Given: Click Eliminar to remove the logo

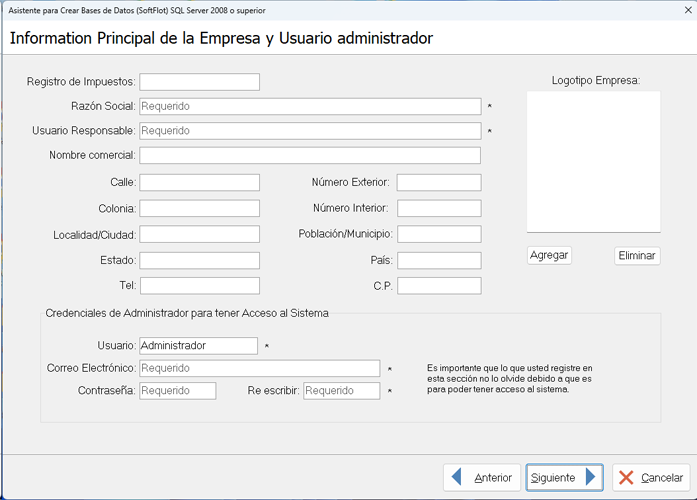Looking at the screenshot, I should (x=637, y=256).
